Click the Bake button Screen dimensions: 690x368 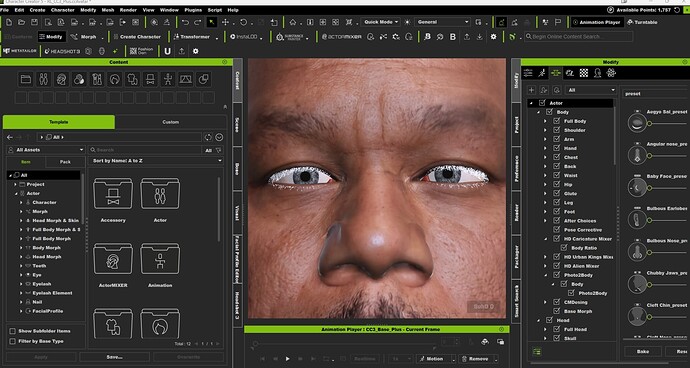(643, 351)
